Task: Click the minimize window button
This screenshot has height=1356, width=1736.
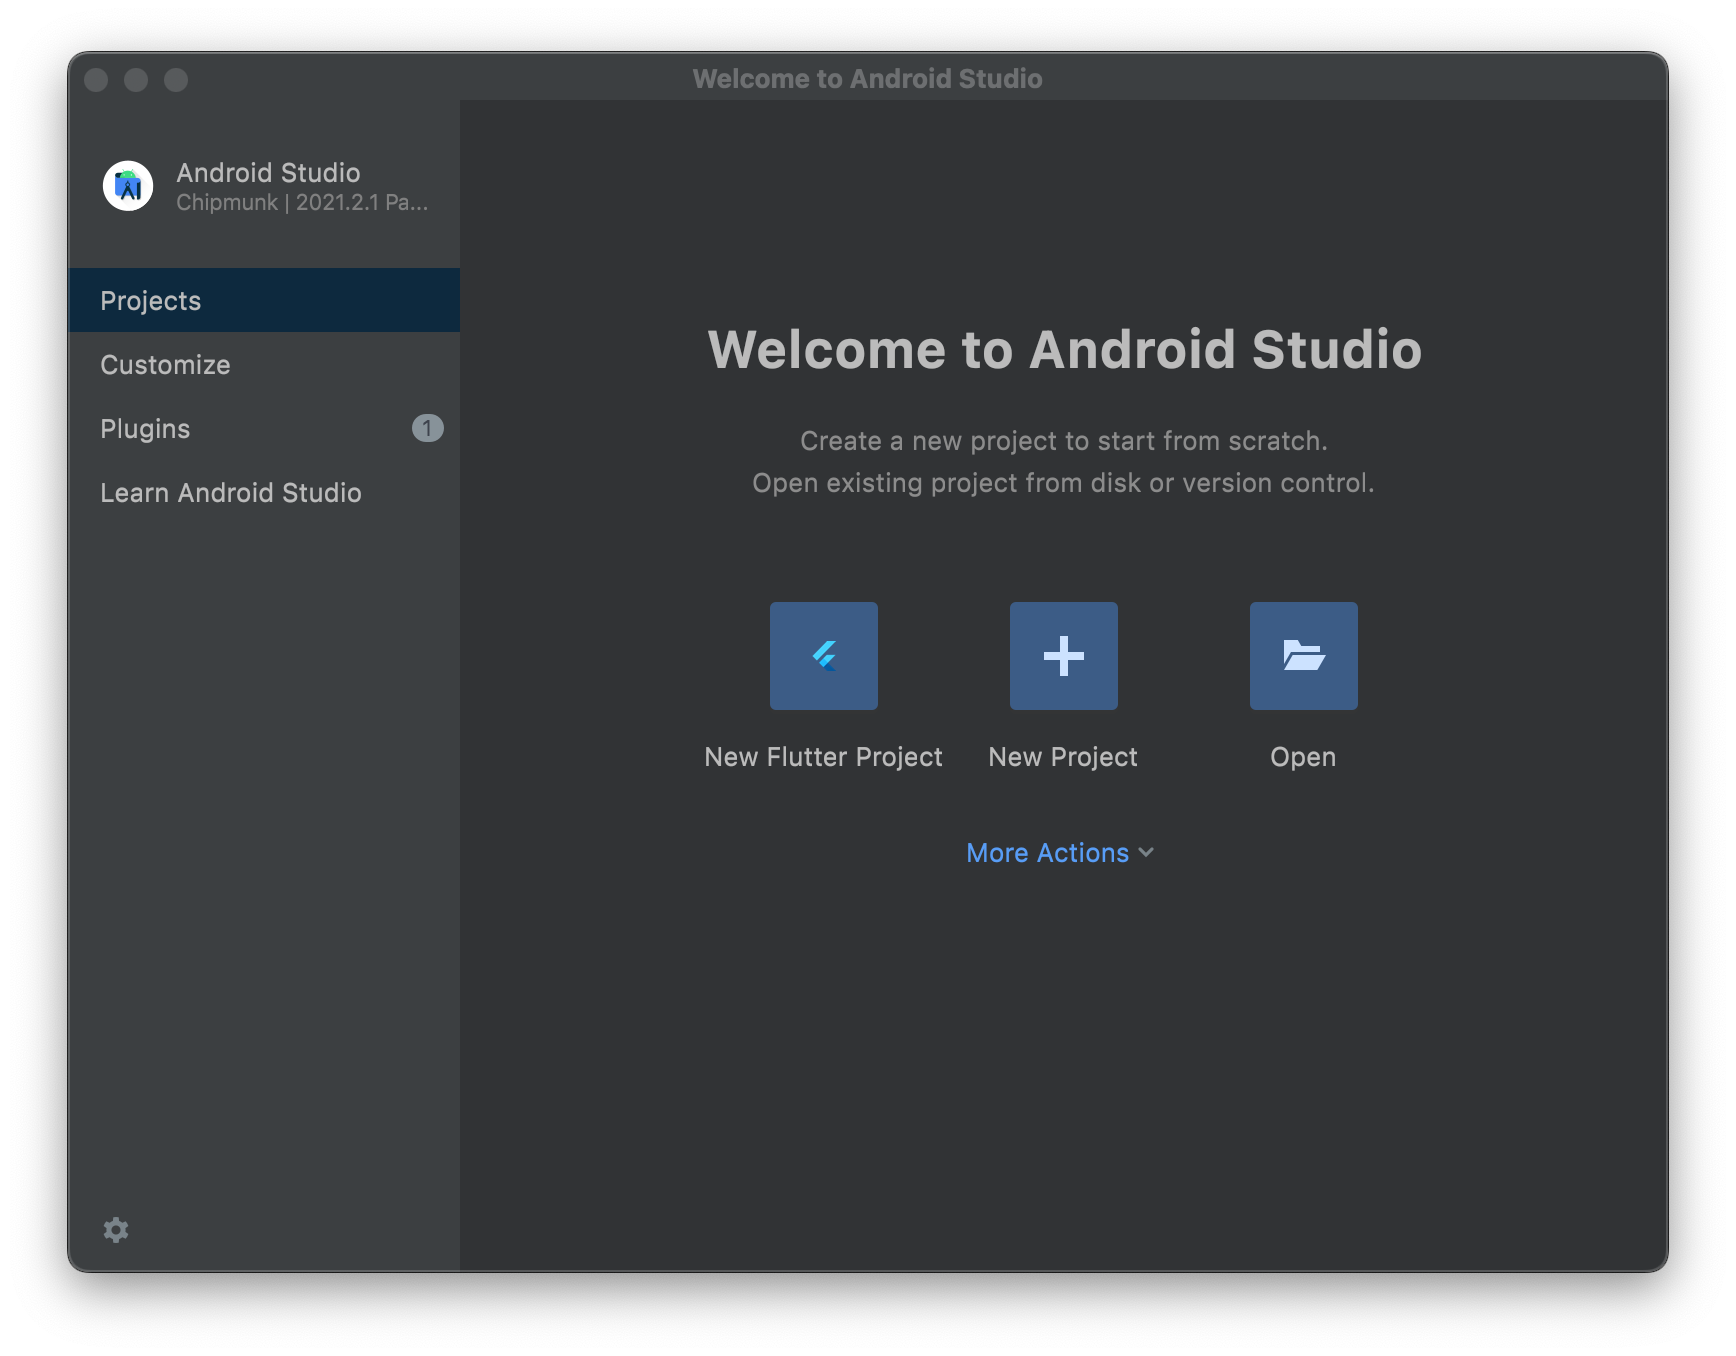Action: click(136, 79)
